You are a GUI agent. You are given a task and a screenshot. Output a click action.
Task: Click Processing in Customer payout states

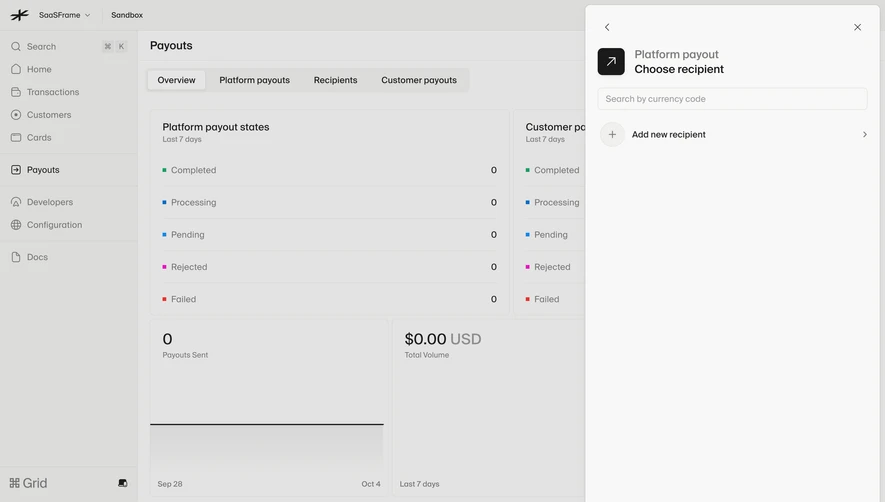click(x=557, y=202)
